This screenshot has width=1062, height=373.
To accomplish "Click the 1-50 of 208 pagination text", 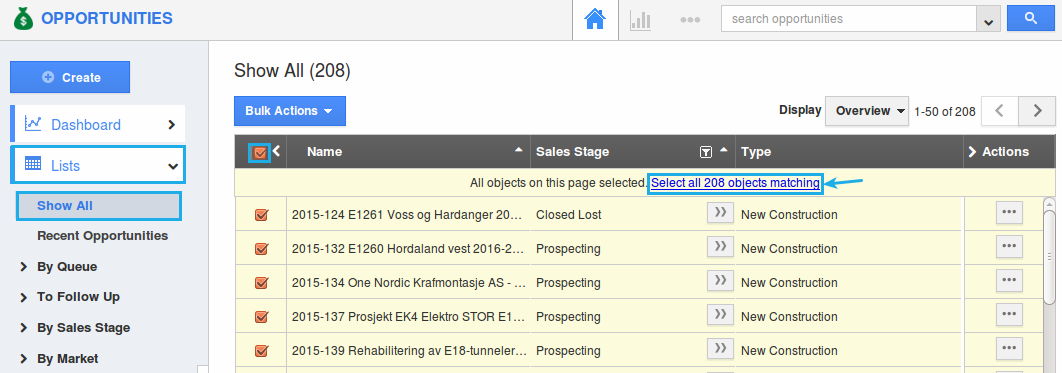I will coord(945,112).
